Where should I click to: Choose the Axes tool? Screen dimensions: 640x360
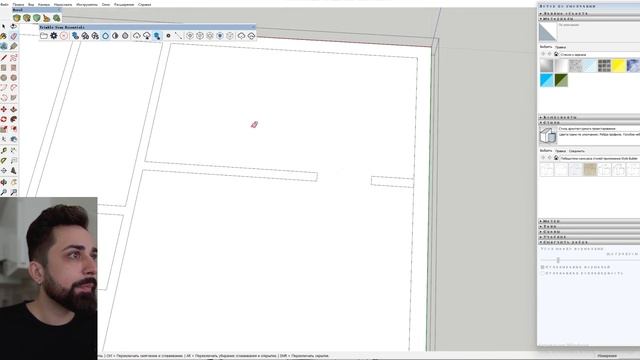click(x=4, y=170)
